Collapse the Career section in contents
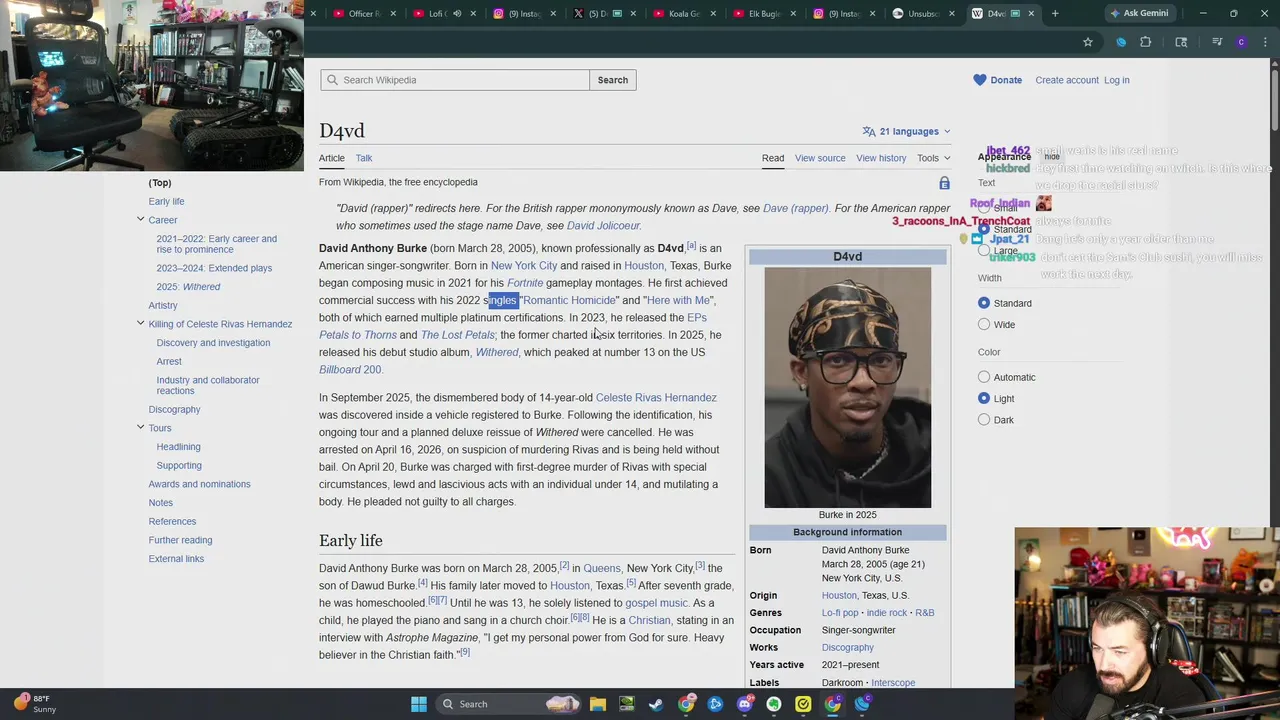1280x720 pixels. tap(141, 219)
